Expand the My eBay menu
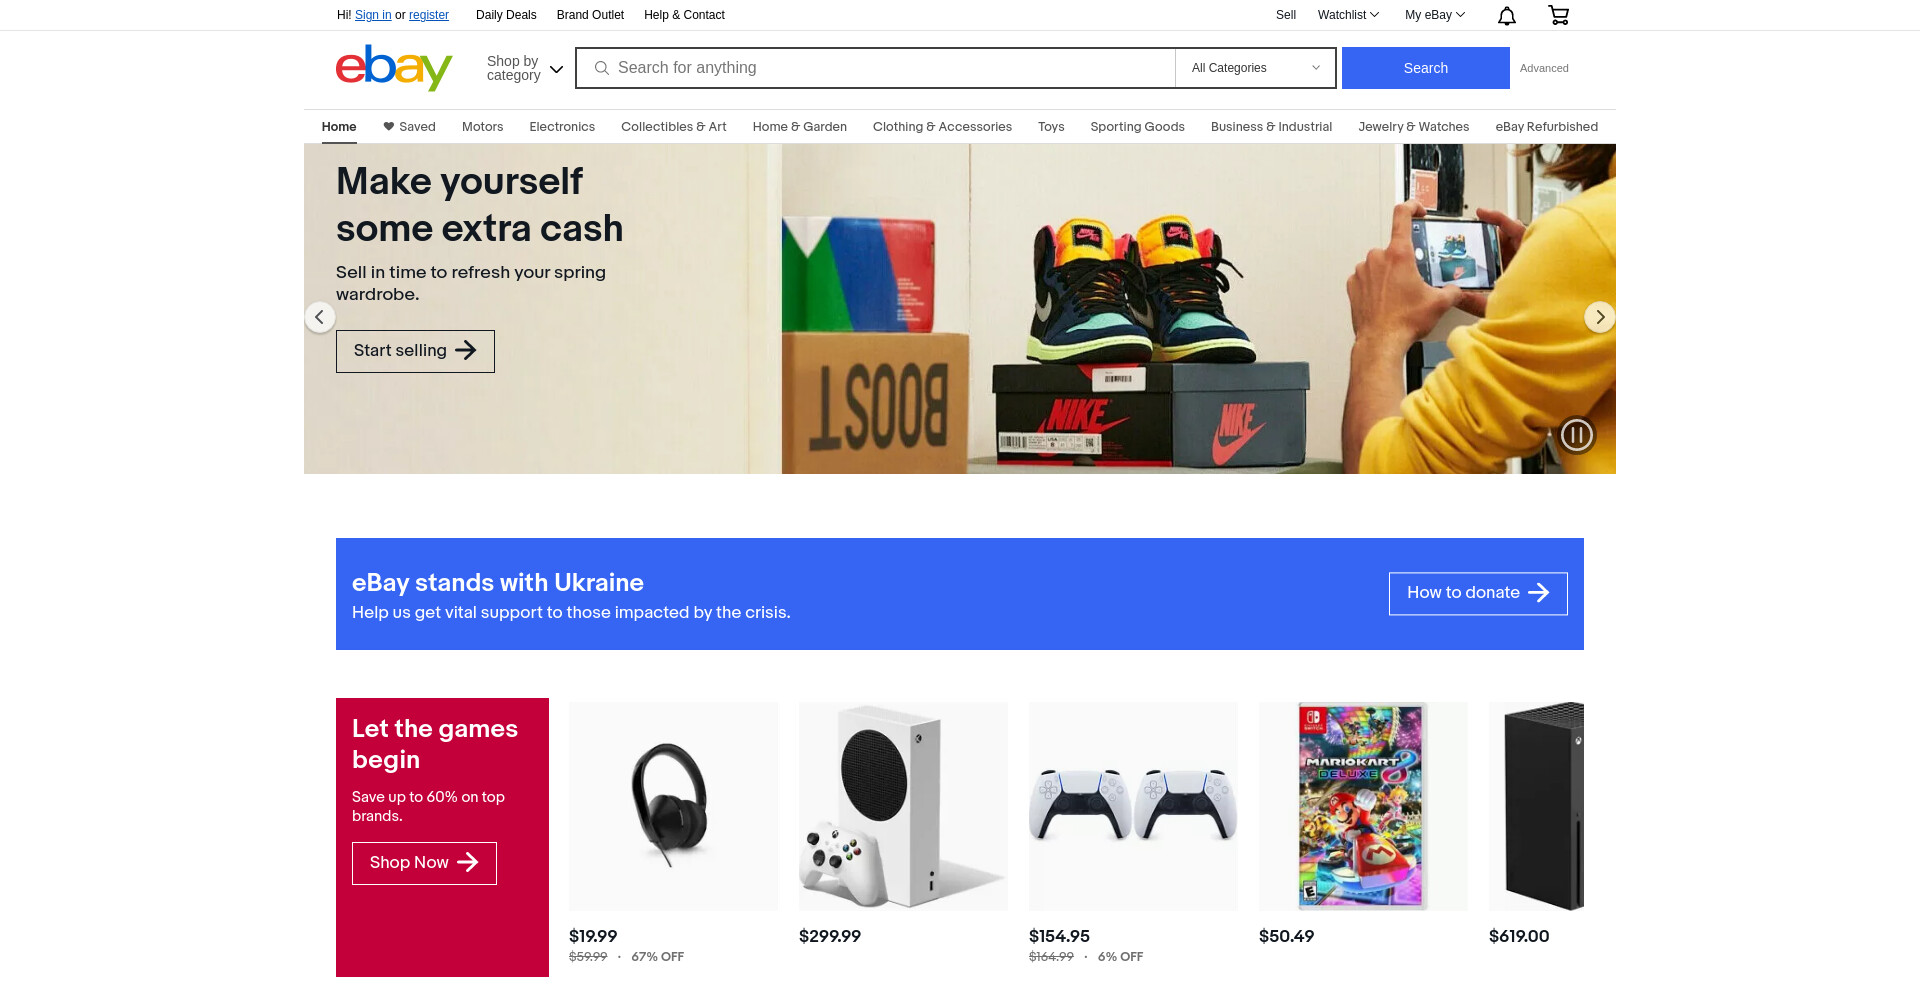The image size is (1920, 998). click(x=1435, y=15)
